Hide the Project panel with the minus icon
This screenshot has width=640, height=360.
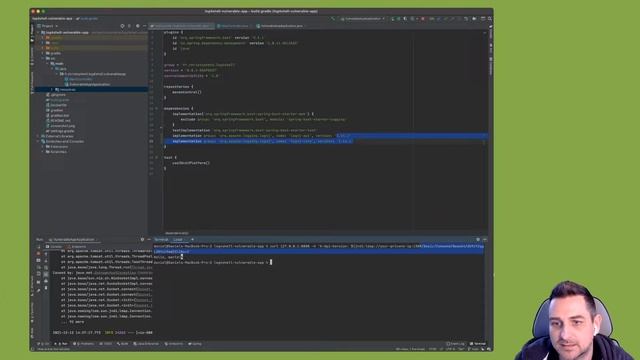144,26
